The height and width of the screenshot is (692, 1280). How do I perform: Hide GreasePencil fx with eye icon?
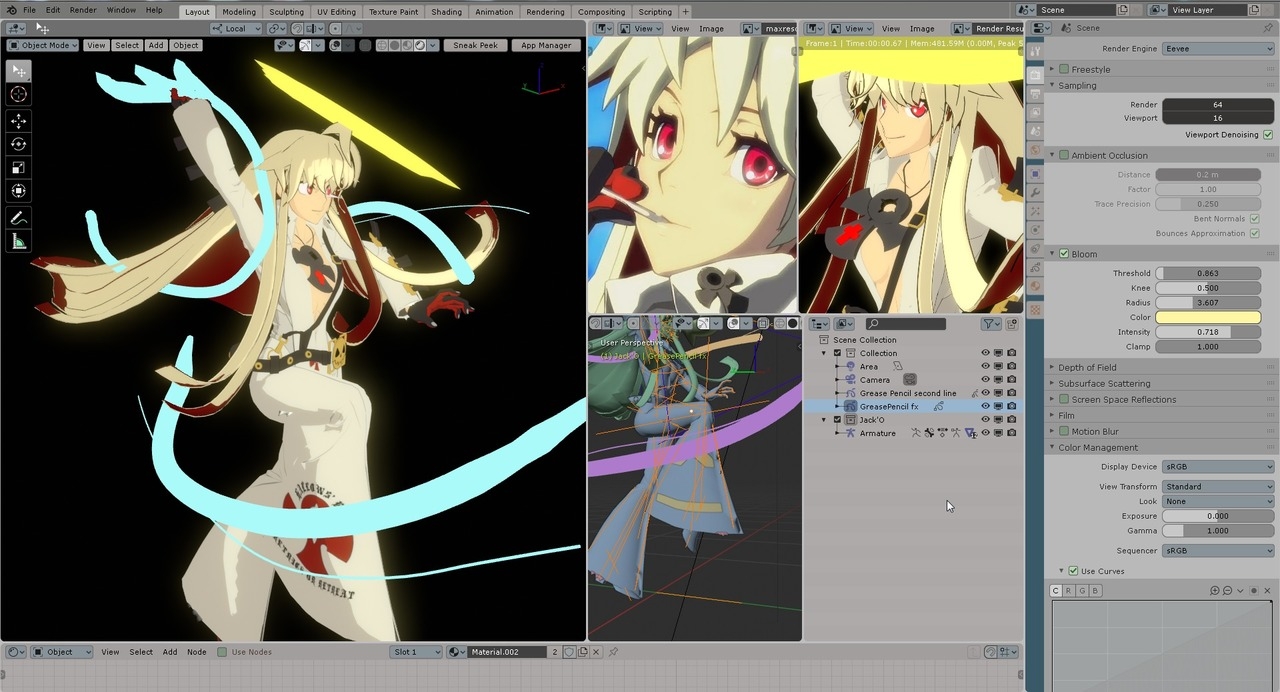[985, 406]
